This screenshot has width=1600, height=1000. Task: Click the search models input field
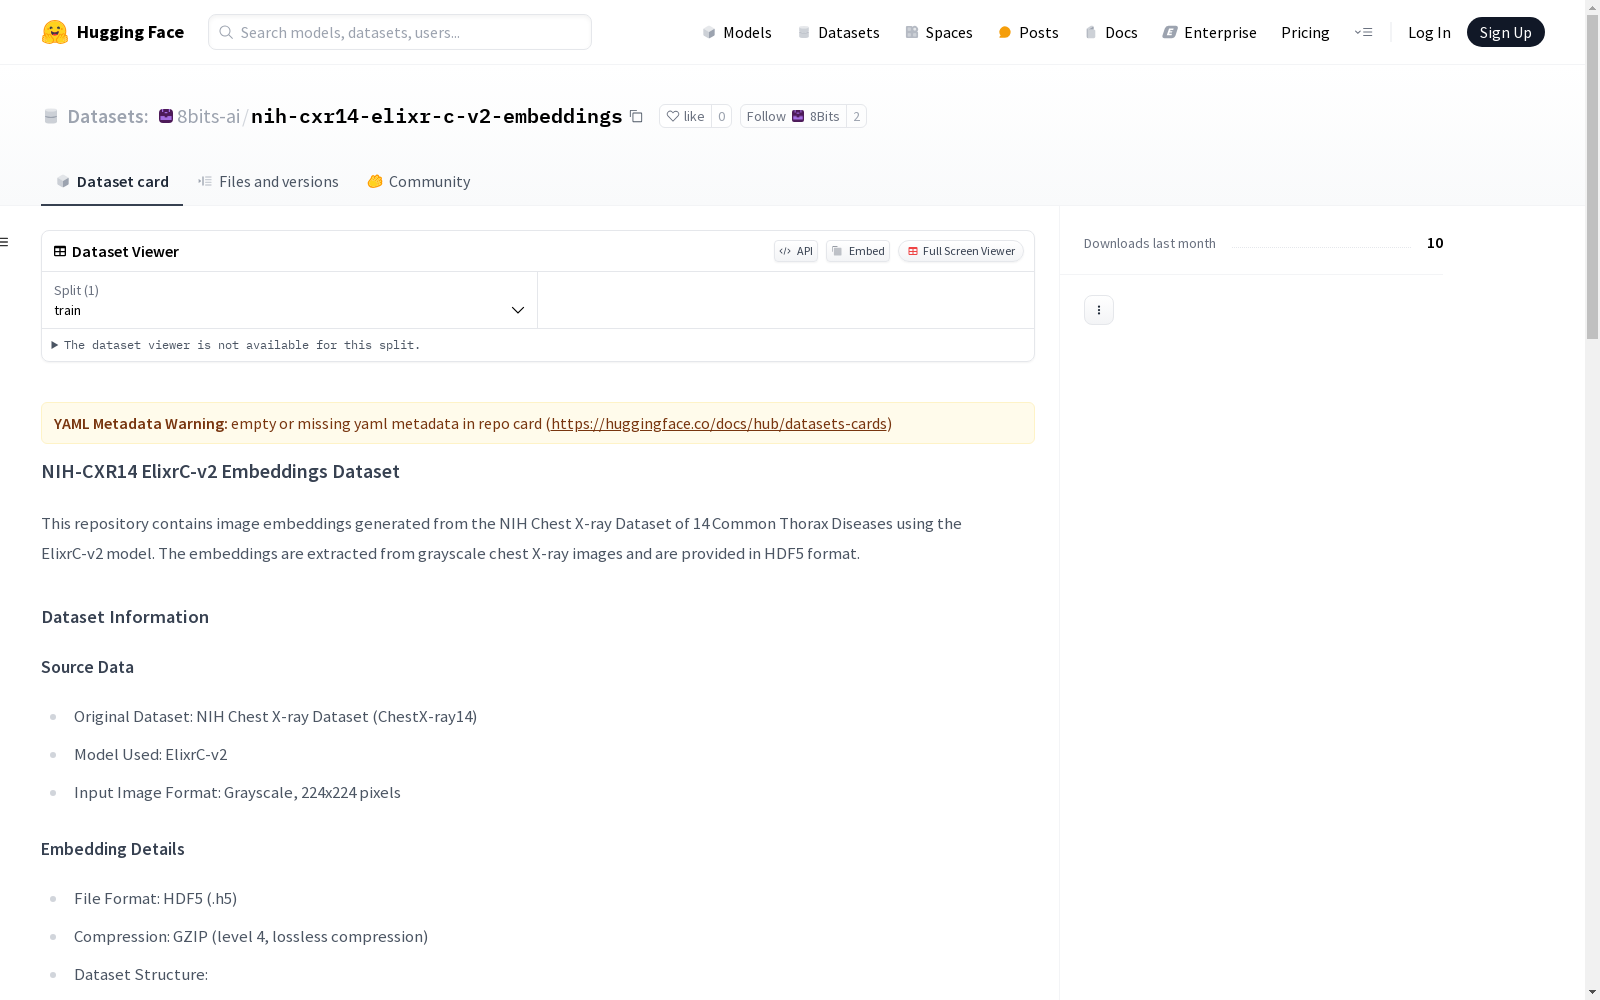pyautogui.click(x=400, y=32)
